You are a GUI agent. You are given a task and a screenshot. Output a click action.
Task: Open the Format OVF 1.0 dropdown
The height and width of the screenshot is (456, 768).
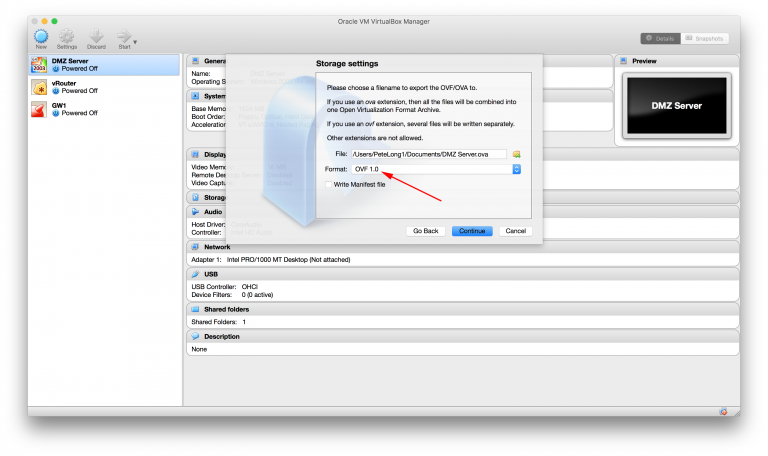pyautogui.click(x=436, y=169)
